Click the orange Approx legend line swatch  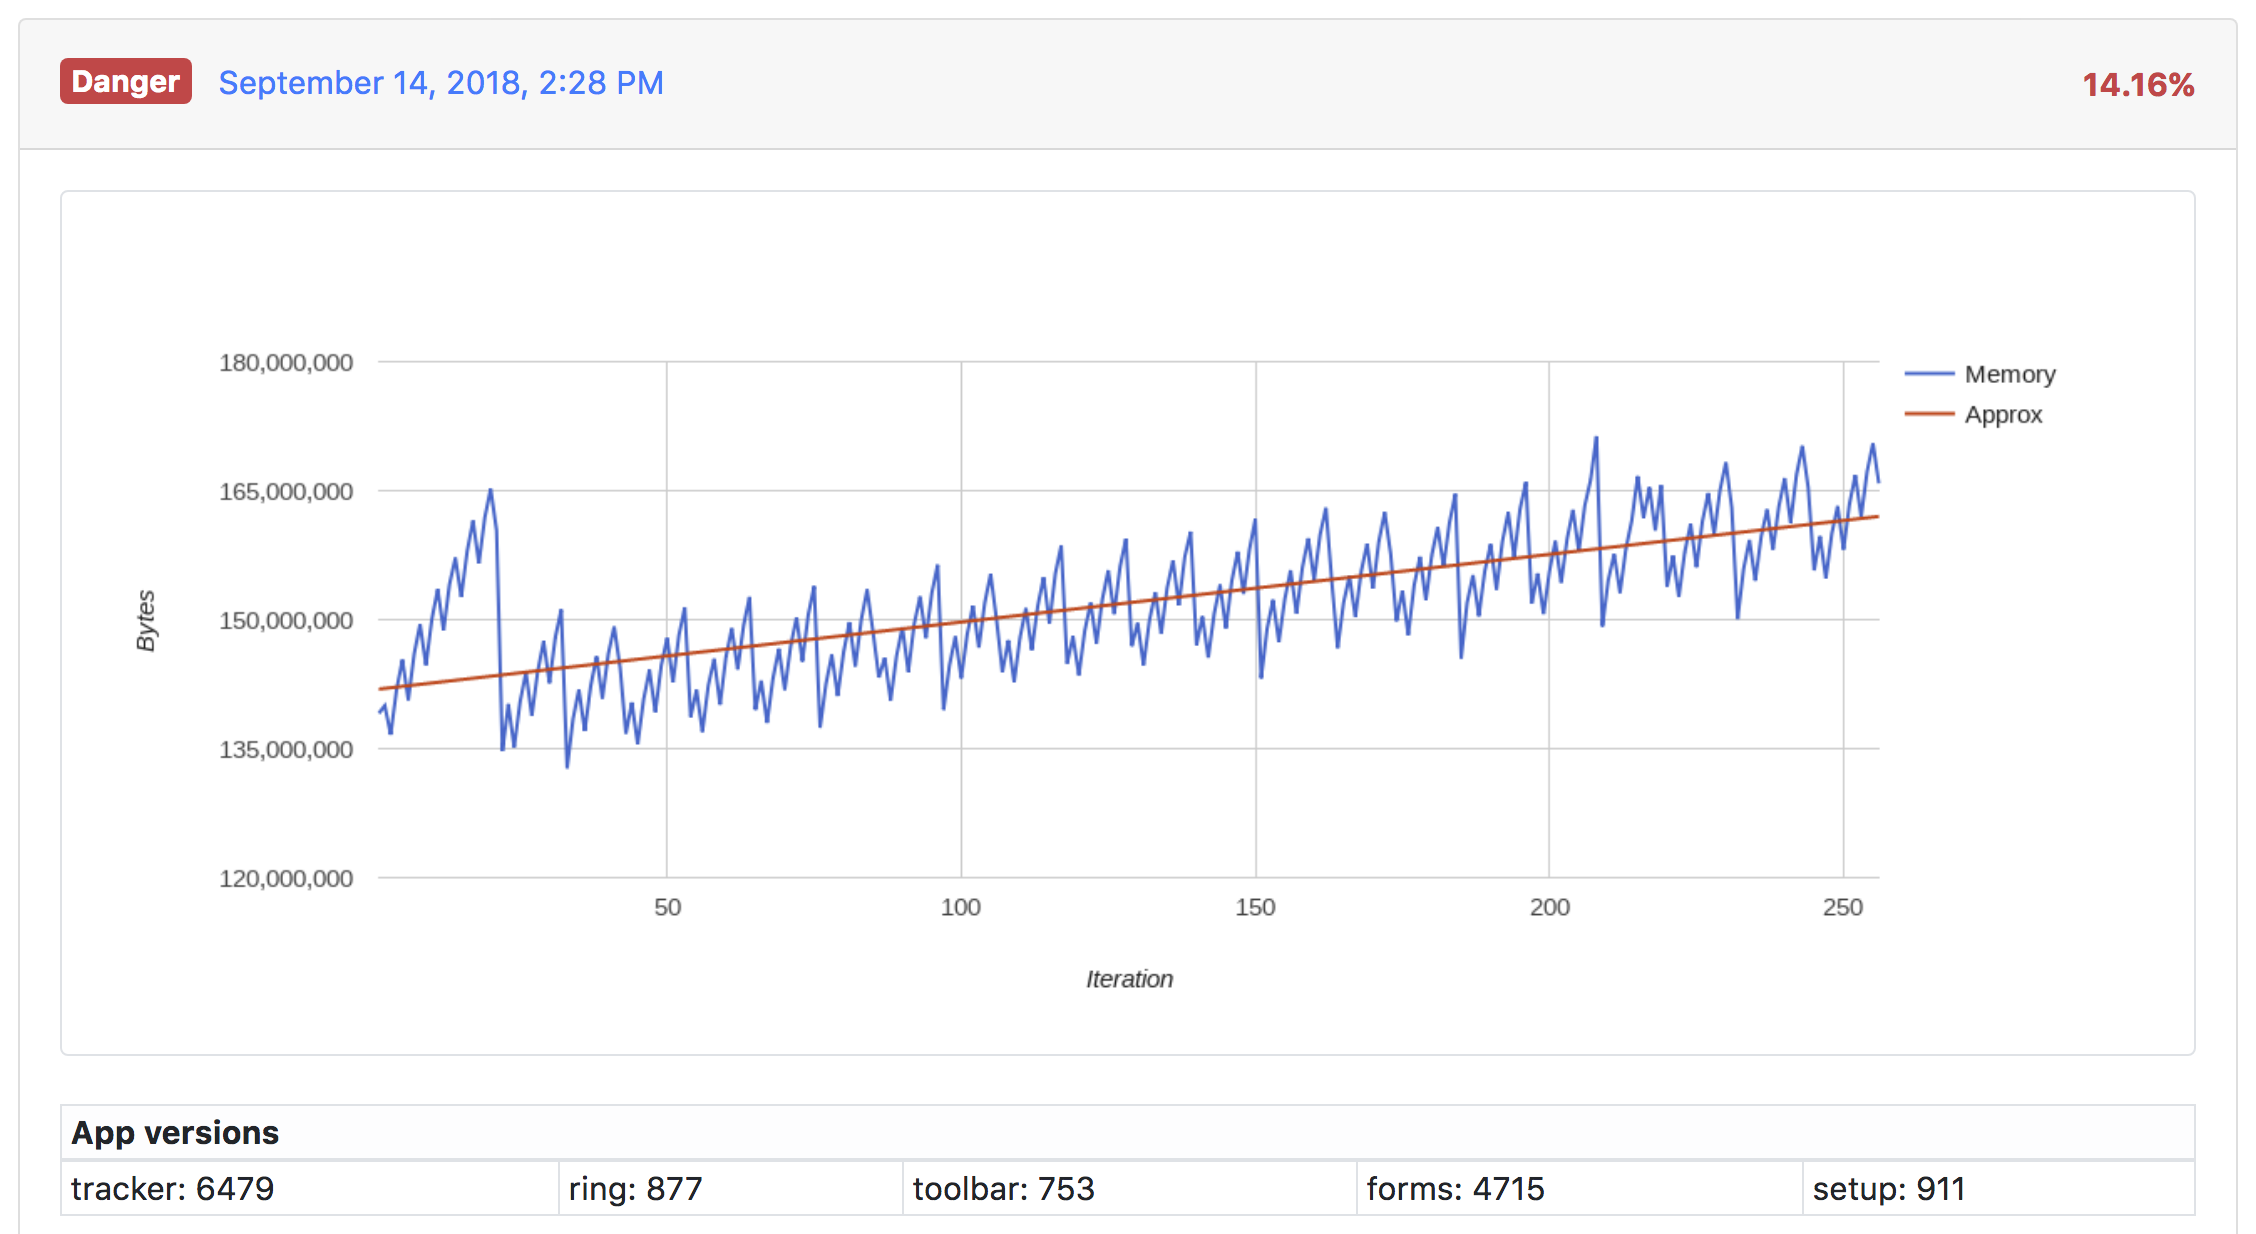(x=1928, y=414)
